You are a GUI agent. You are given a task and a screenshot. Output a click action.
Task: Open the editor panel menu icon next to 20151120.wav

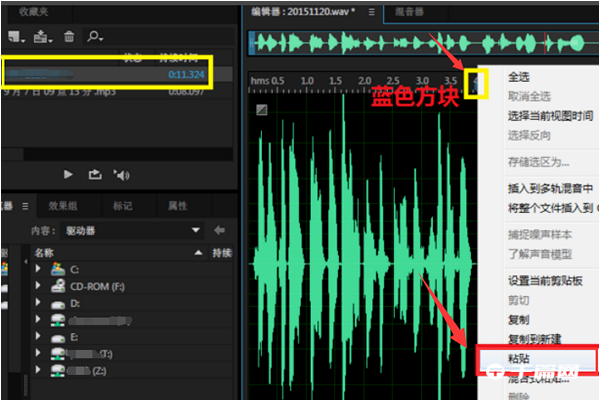(371, 12)
